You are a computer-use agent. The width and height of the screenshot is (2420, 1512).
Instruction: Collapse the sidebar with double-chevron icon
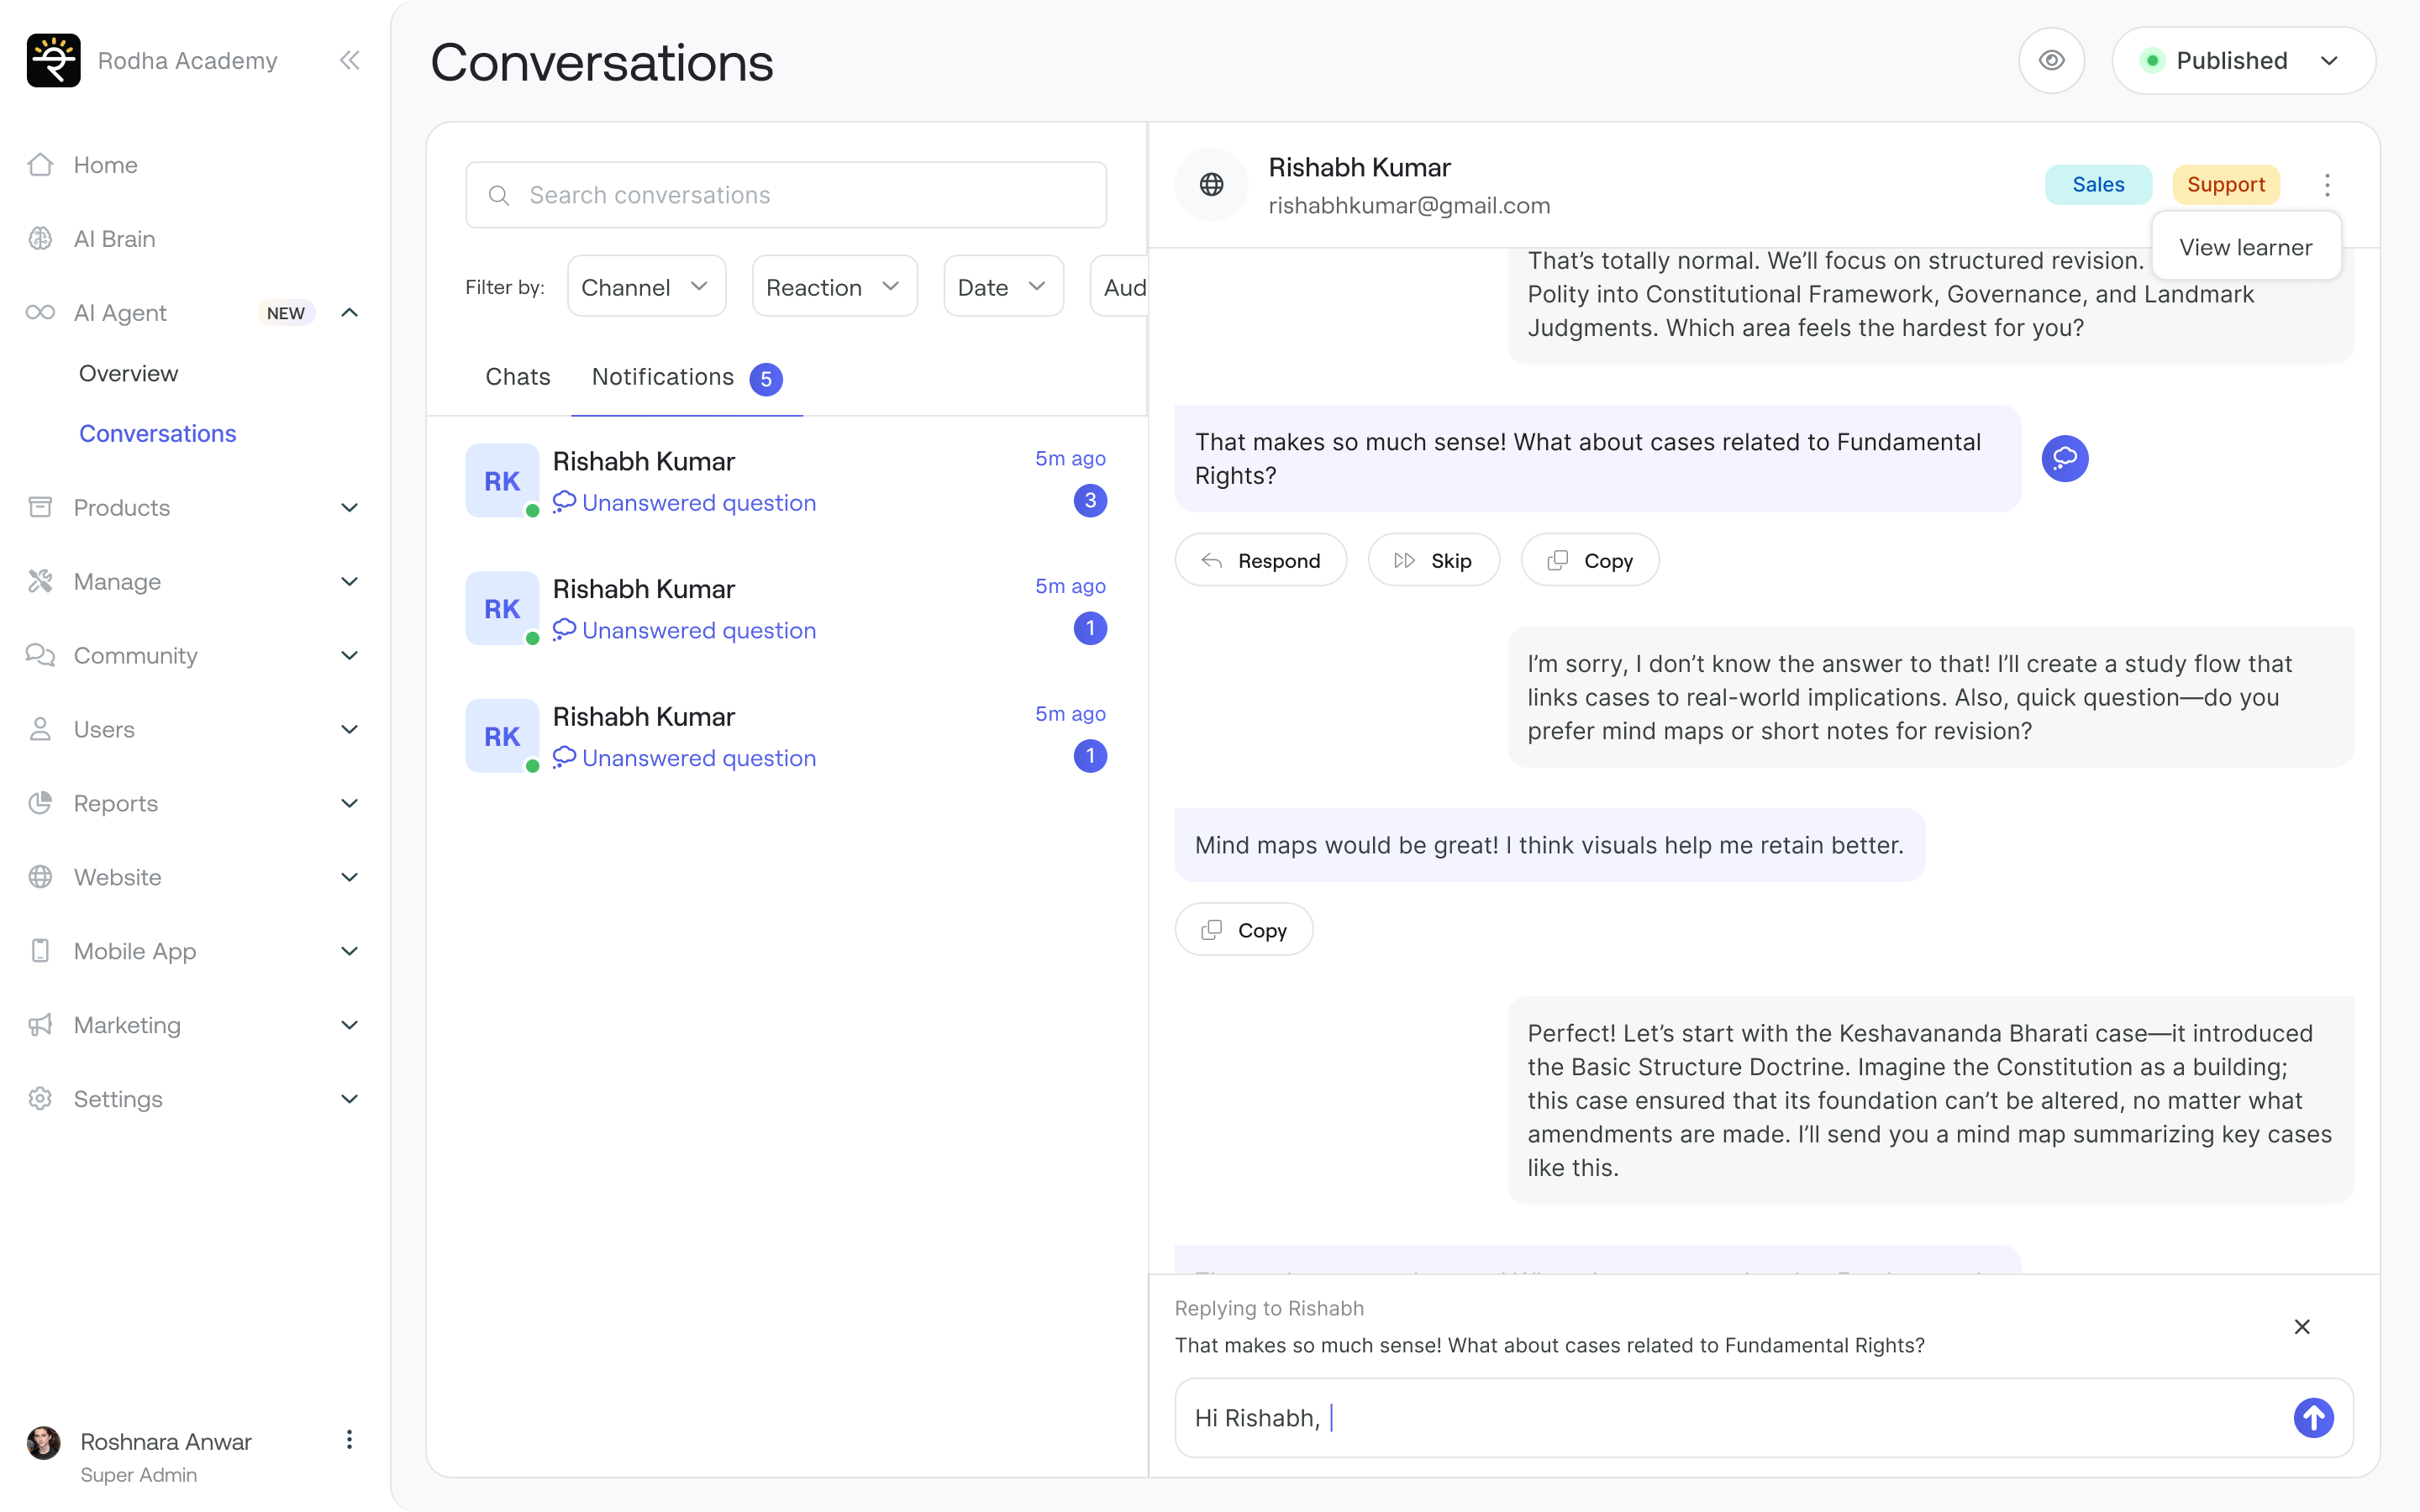349,61
